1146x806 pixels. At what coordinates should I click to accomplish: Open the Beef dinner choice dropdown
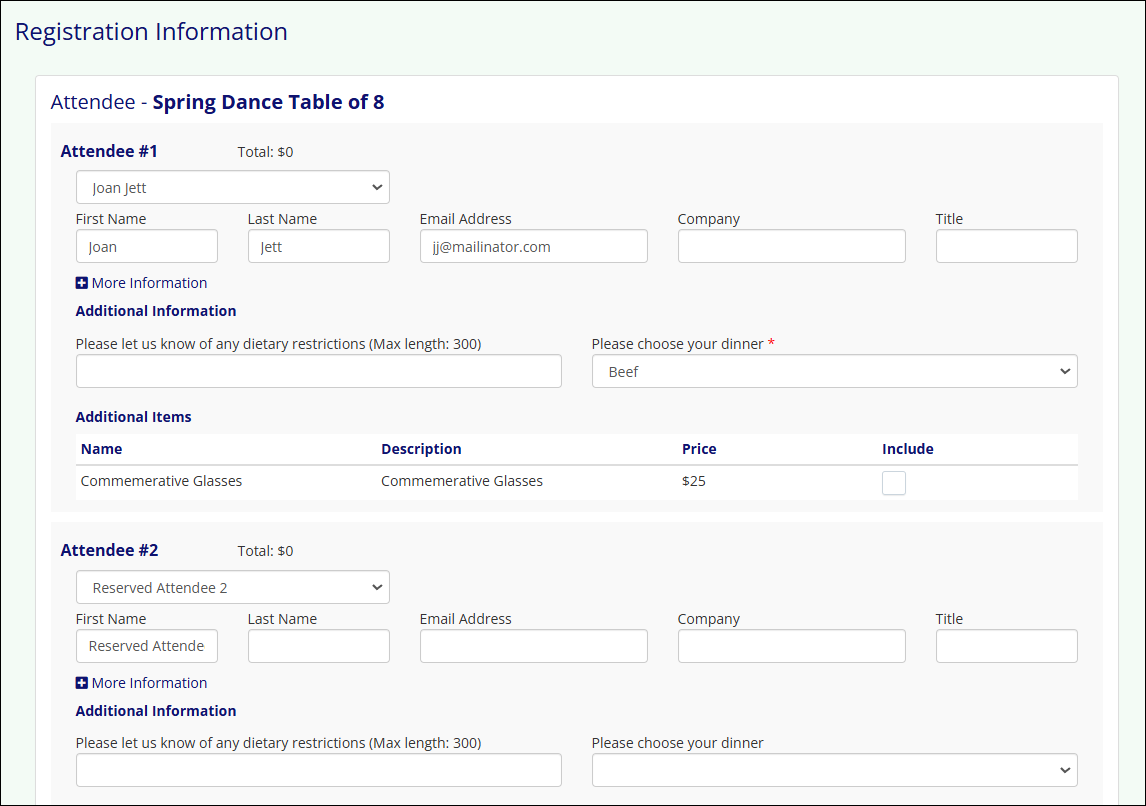click(834, 371)
